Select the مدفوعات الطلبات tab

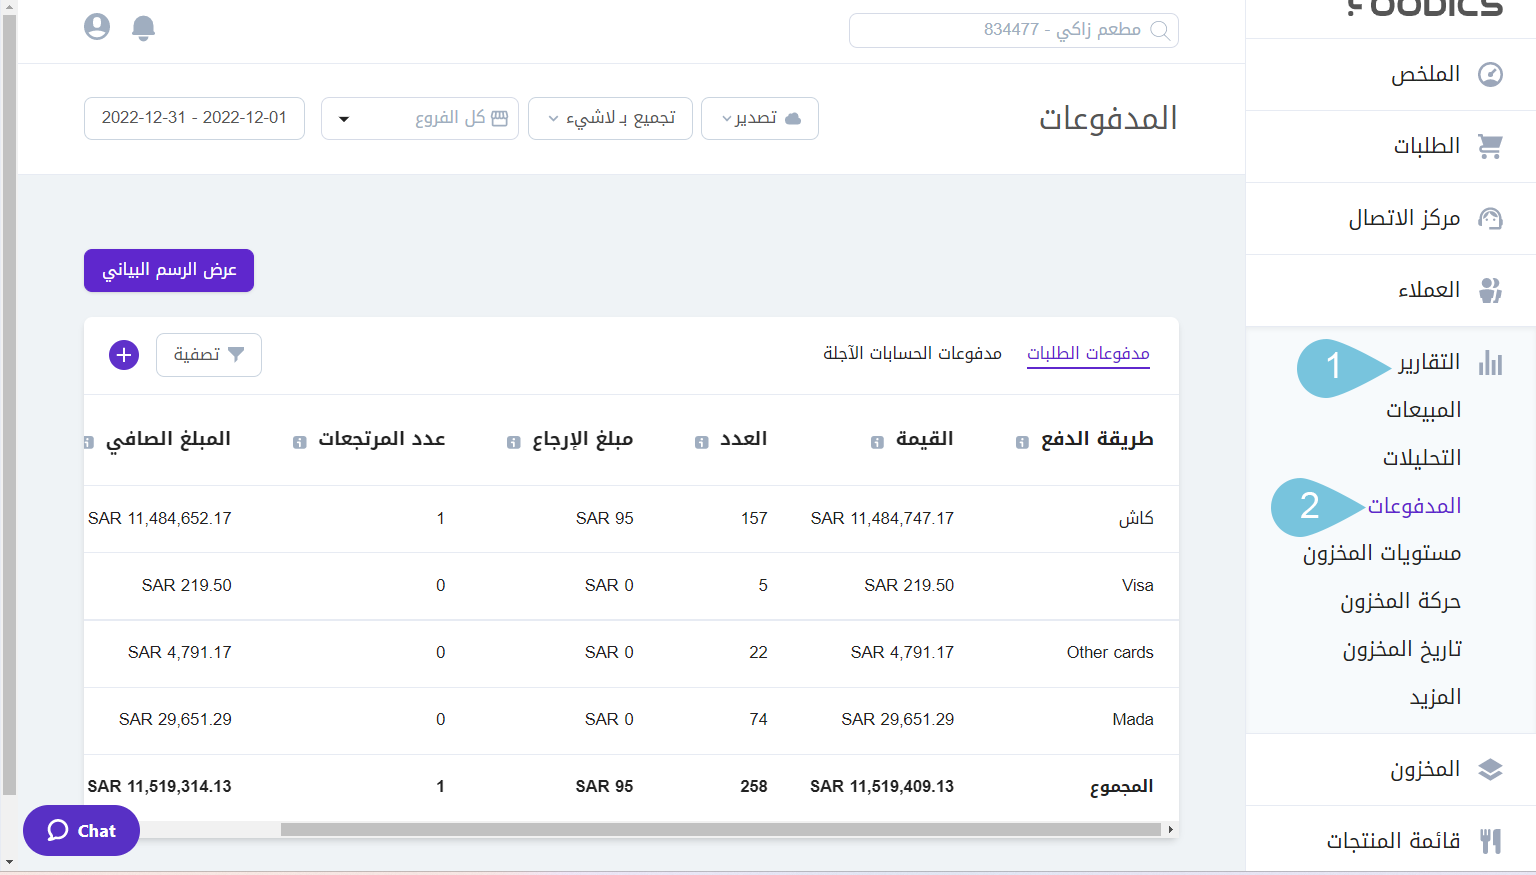pos(1088,353)
